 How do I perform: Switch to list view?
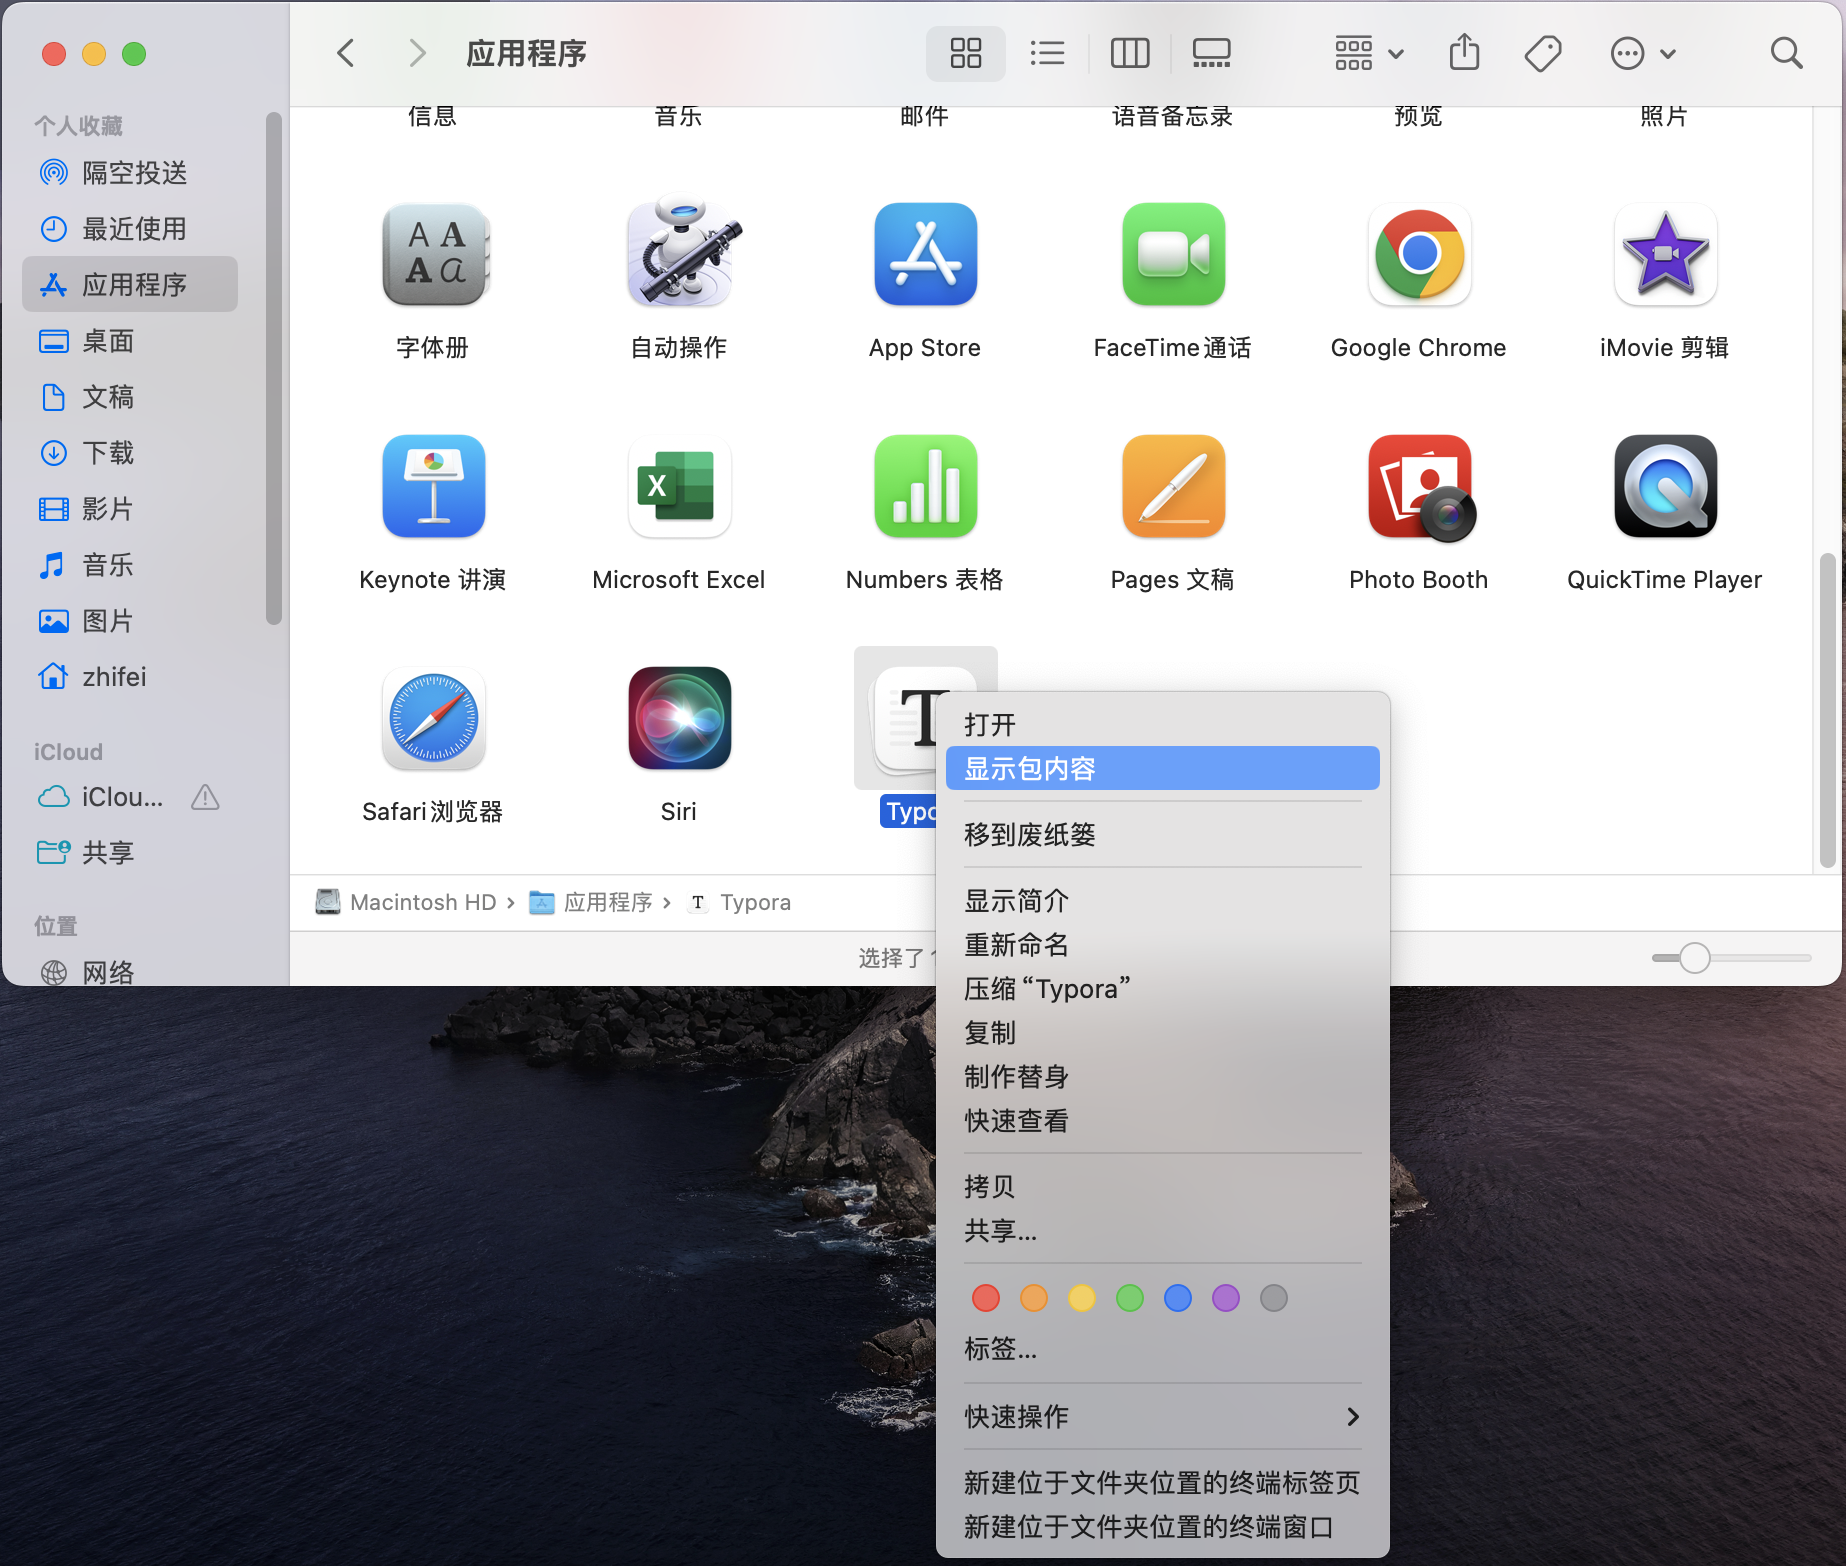point(1047,53)
